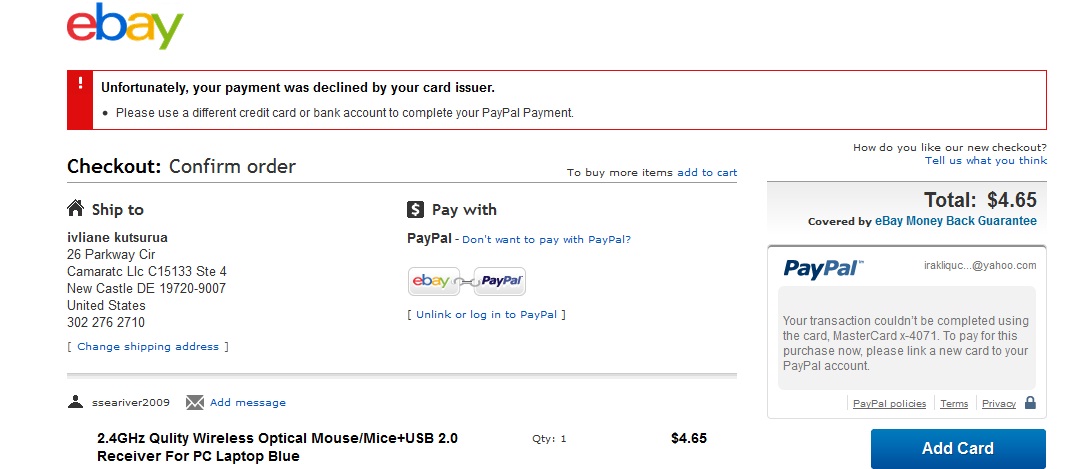Open eBay Money Back Guarantee link

coord(955,221)
